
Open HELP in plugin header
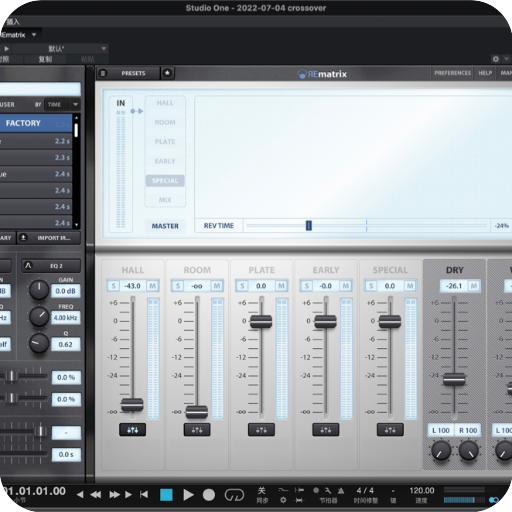click(x=485, y=73)
